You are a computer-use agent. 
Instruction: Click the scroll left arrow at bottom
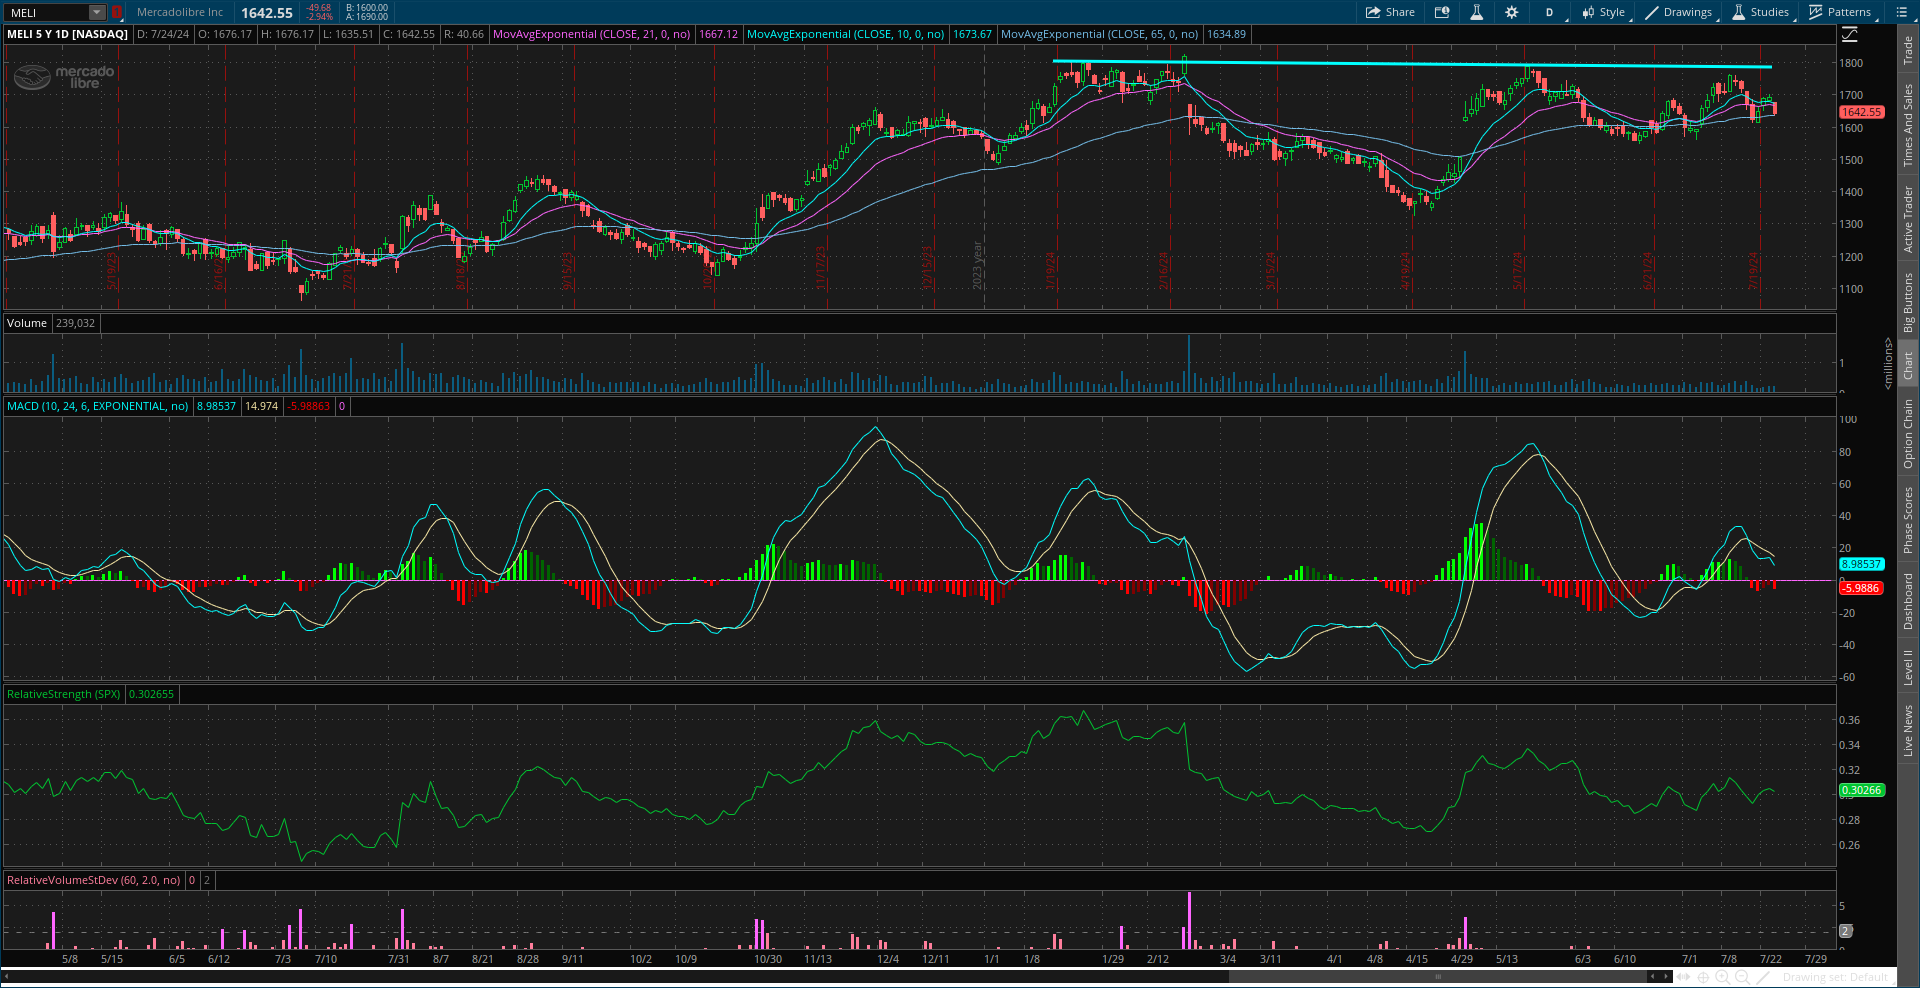pyautogui.click(x=6, y=976)
